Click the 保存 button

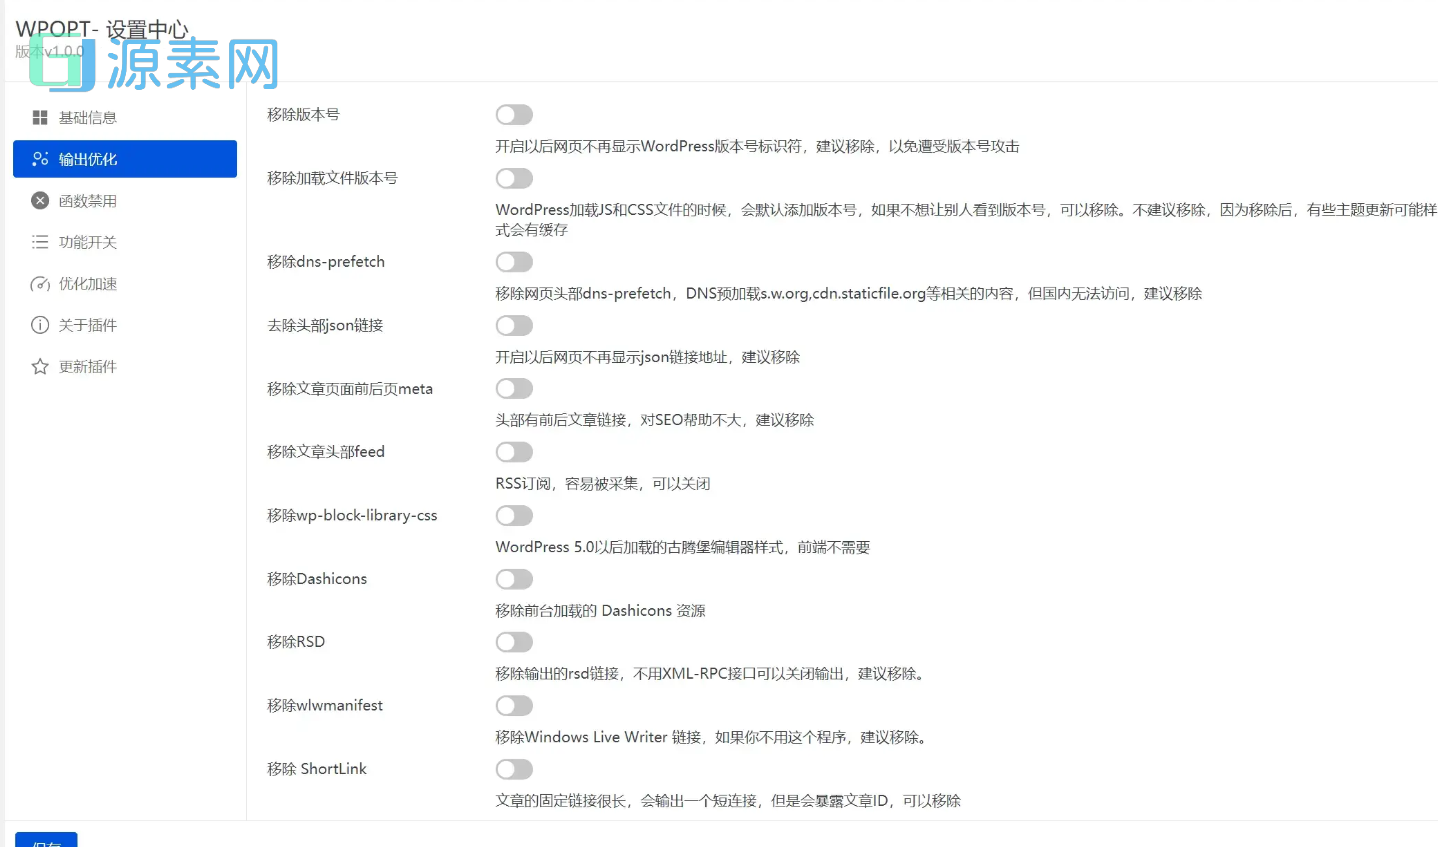[x=46, y=841]
